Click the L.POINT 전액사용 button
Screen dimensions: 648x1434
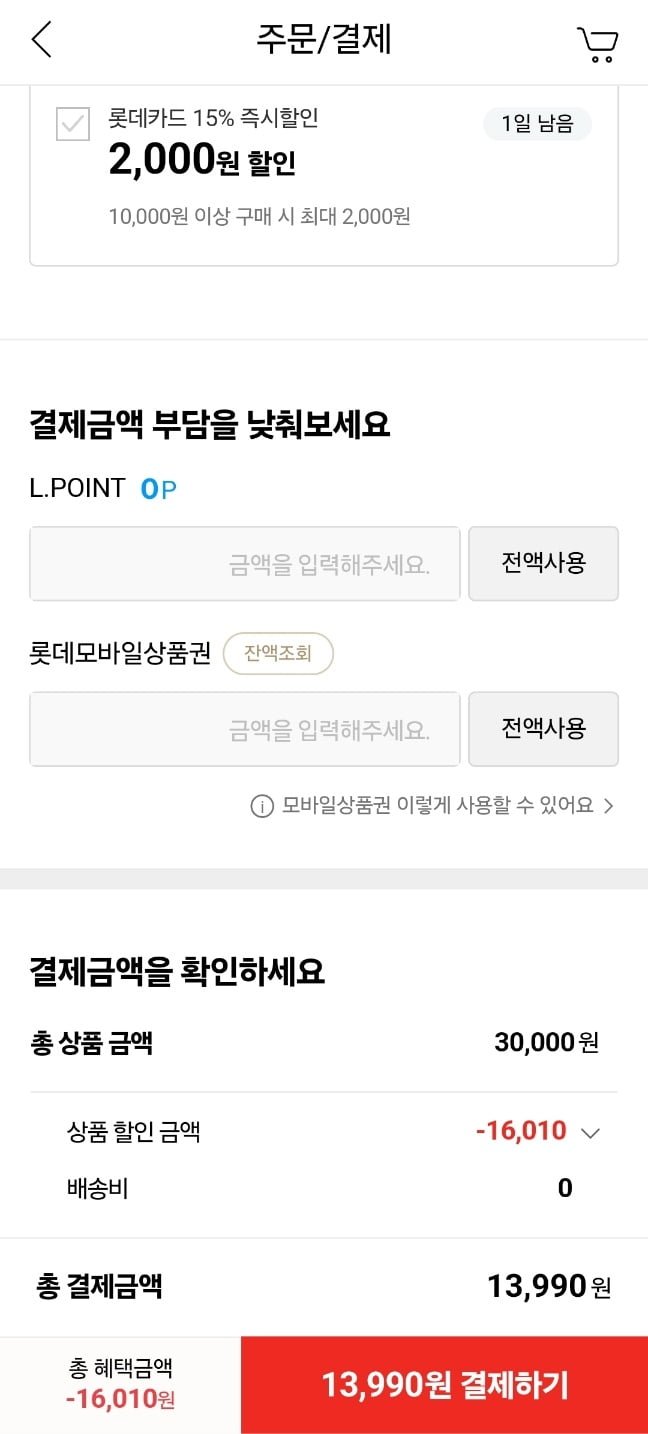(543, 563)
